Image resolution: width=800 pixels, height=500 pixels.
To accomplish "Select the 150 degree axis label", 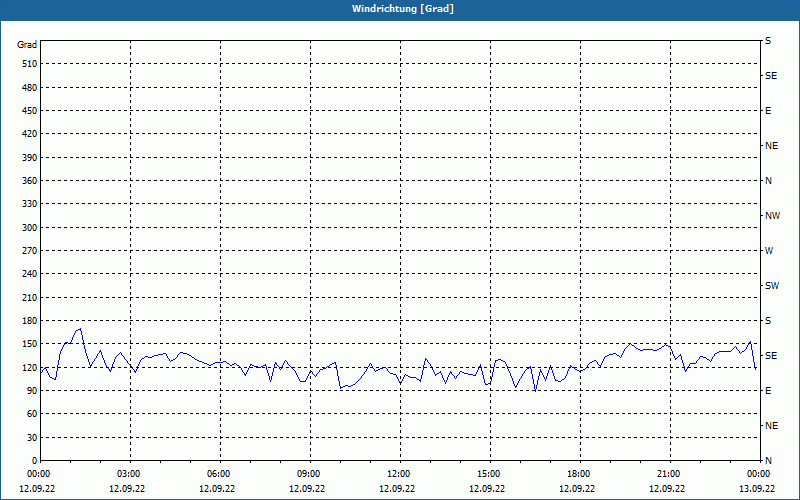I will coord(30,344).
